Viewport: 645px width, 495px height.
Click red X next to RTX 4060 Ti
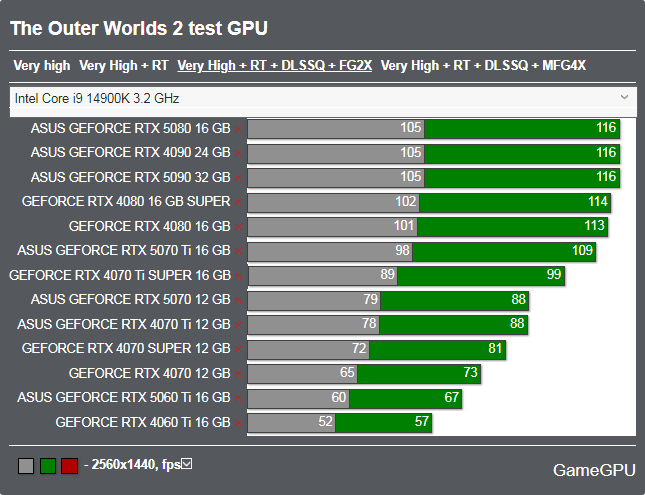238,423
